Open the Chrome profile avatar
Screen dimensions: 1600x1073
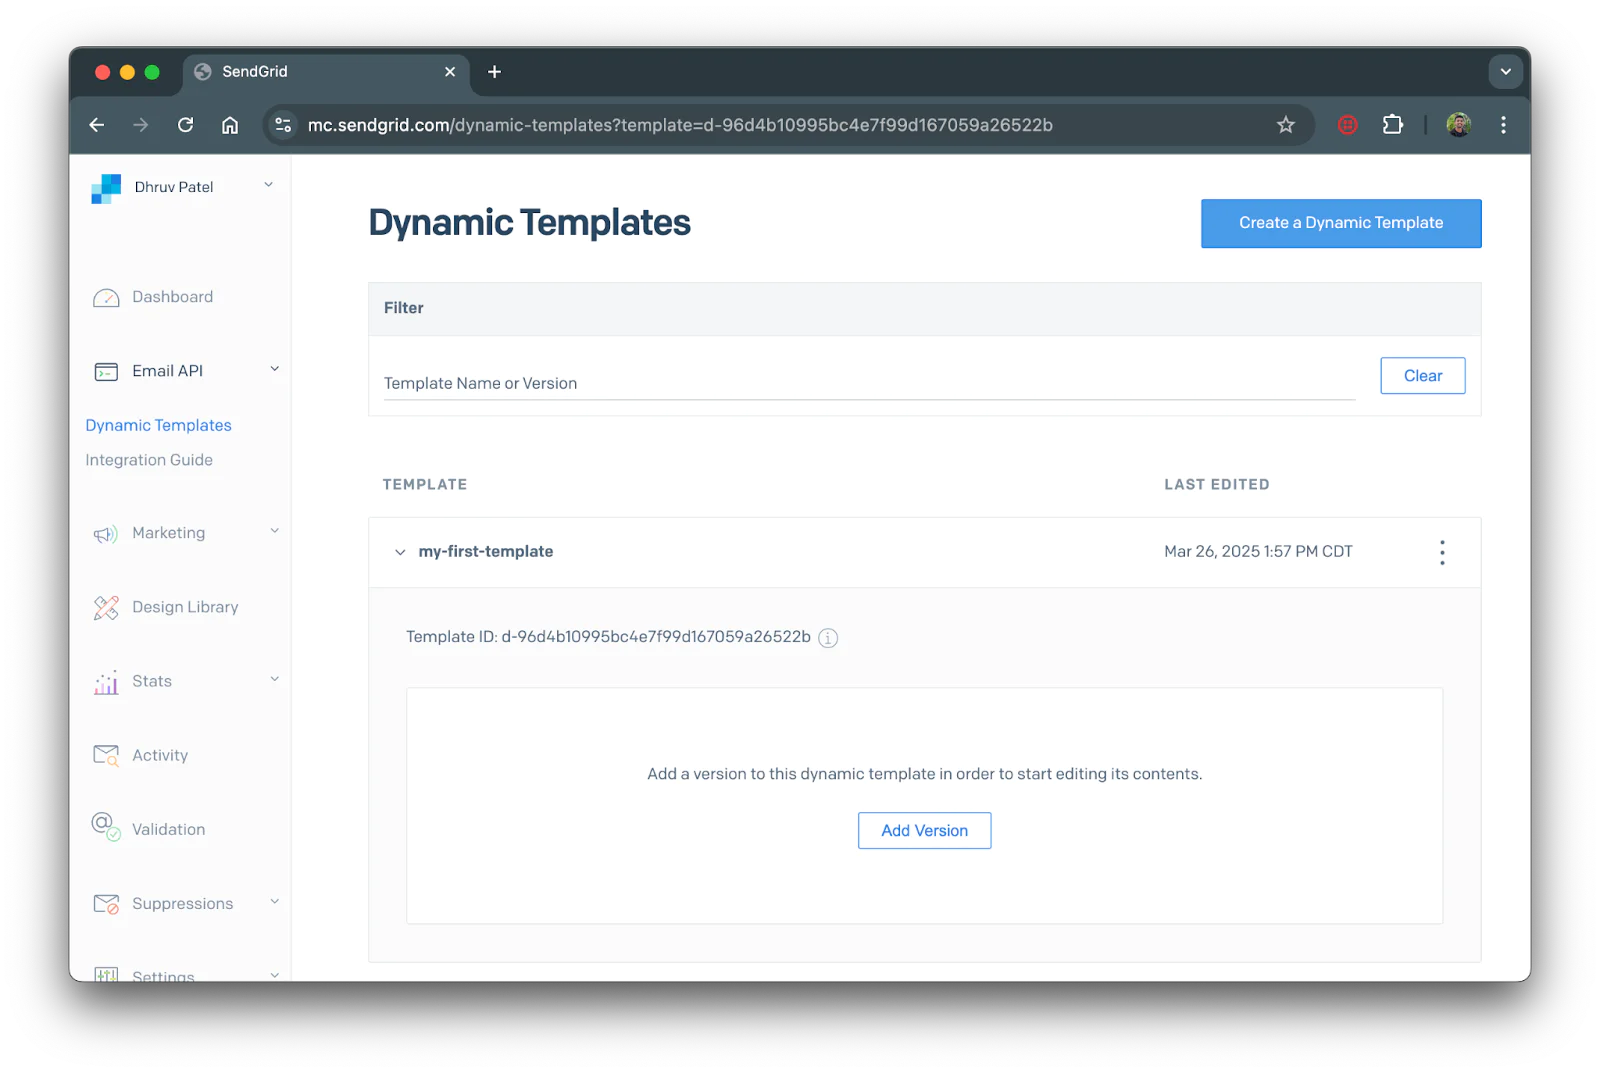[x=1459, y=125]
